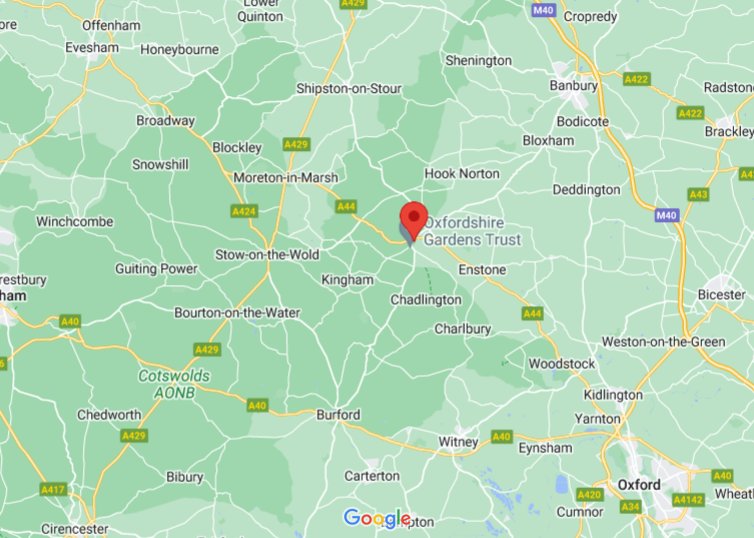Select the Bourton-on-the-Water label

point(237,313)
